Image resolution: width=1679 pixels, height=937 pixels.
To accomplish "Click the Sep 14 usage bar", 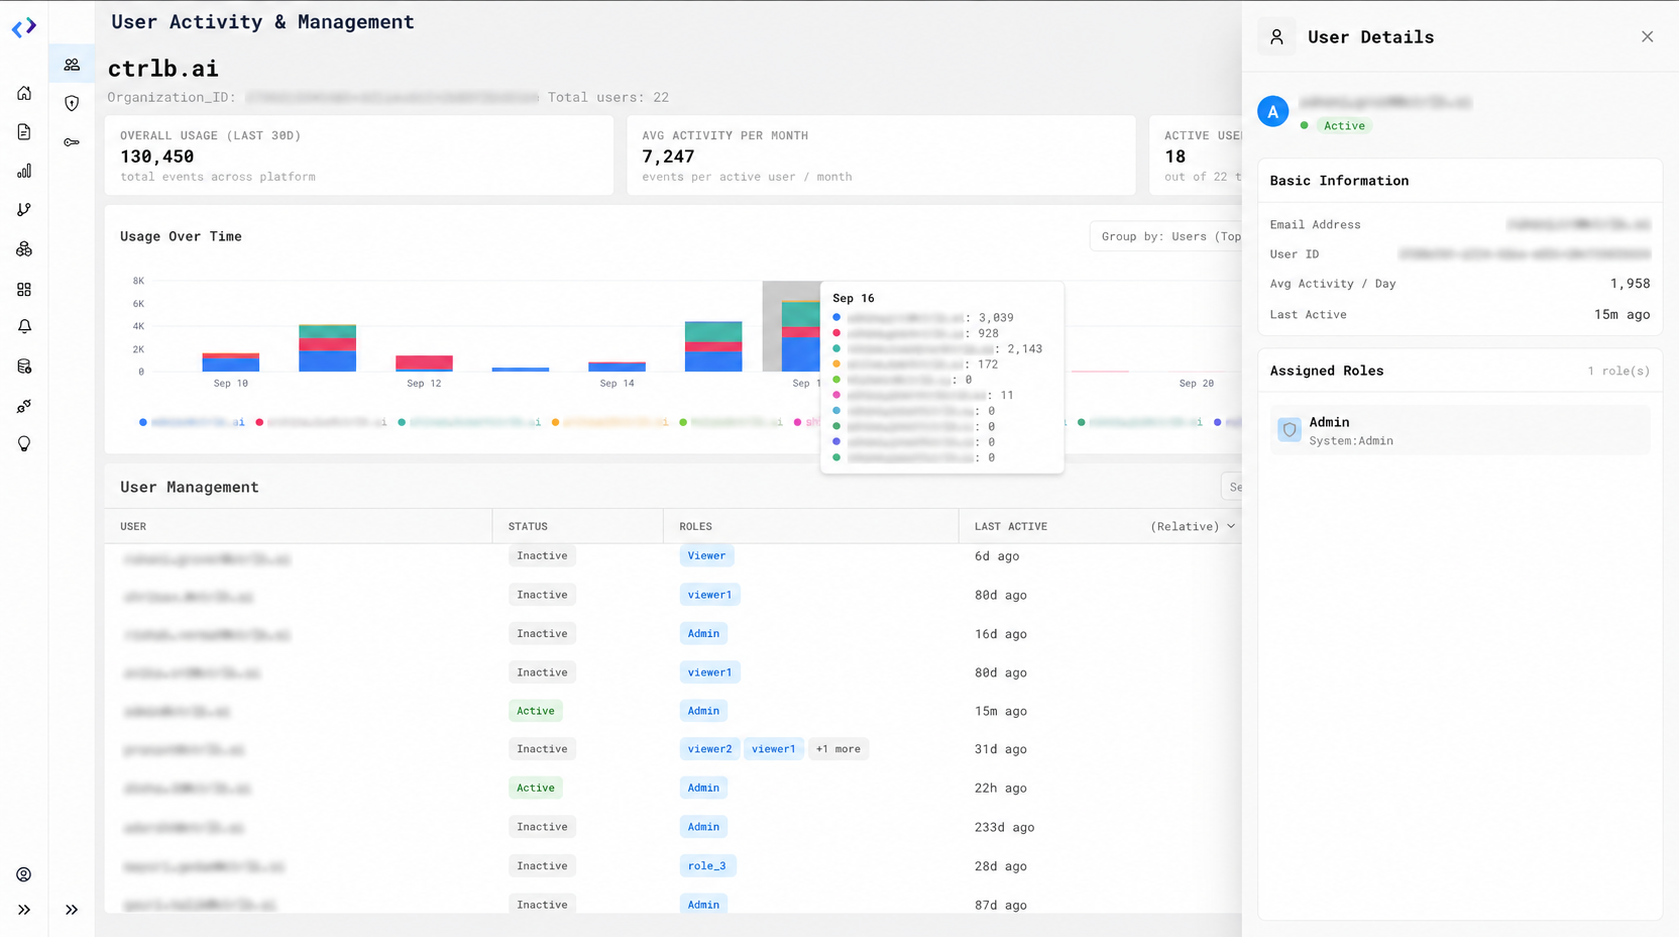I will (617, 367).
